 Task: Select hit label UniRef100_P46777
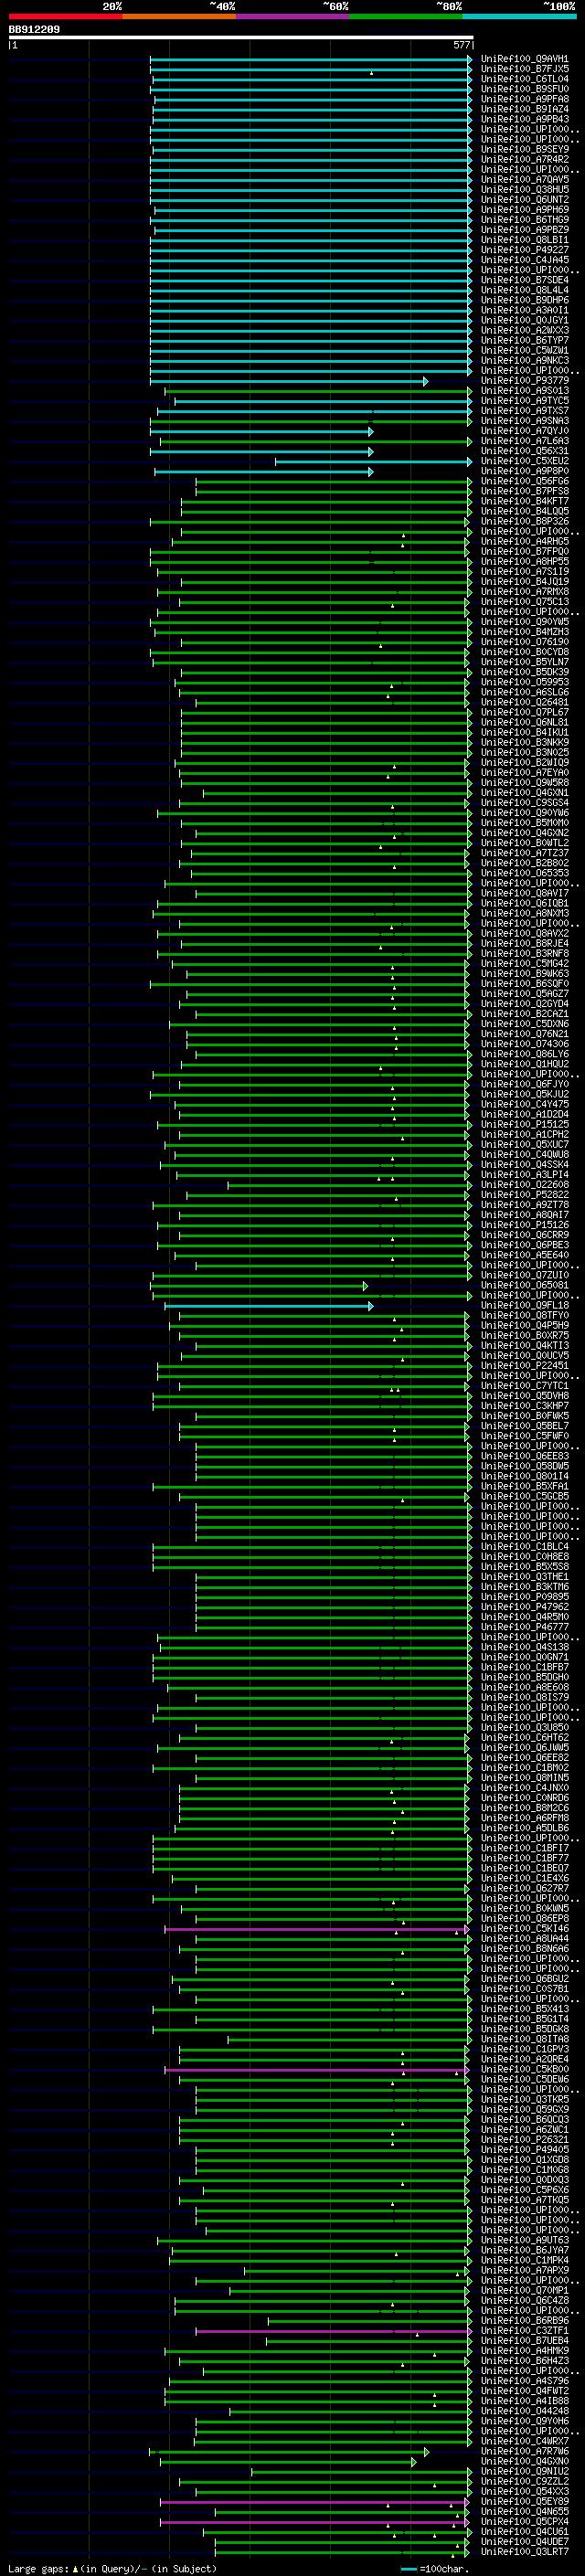point(525,1627)
